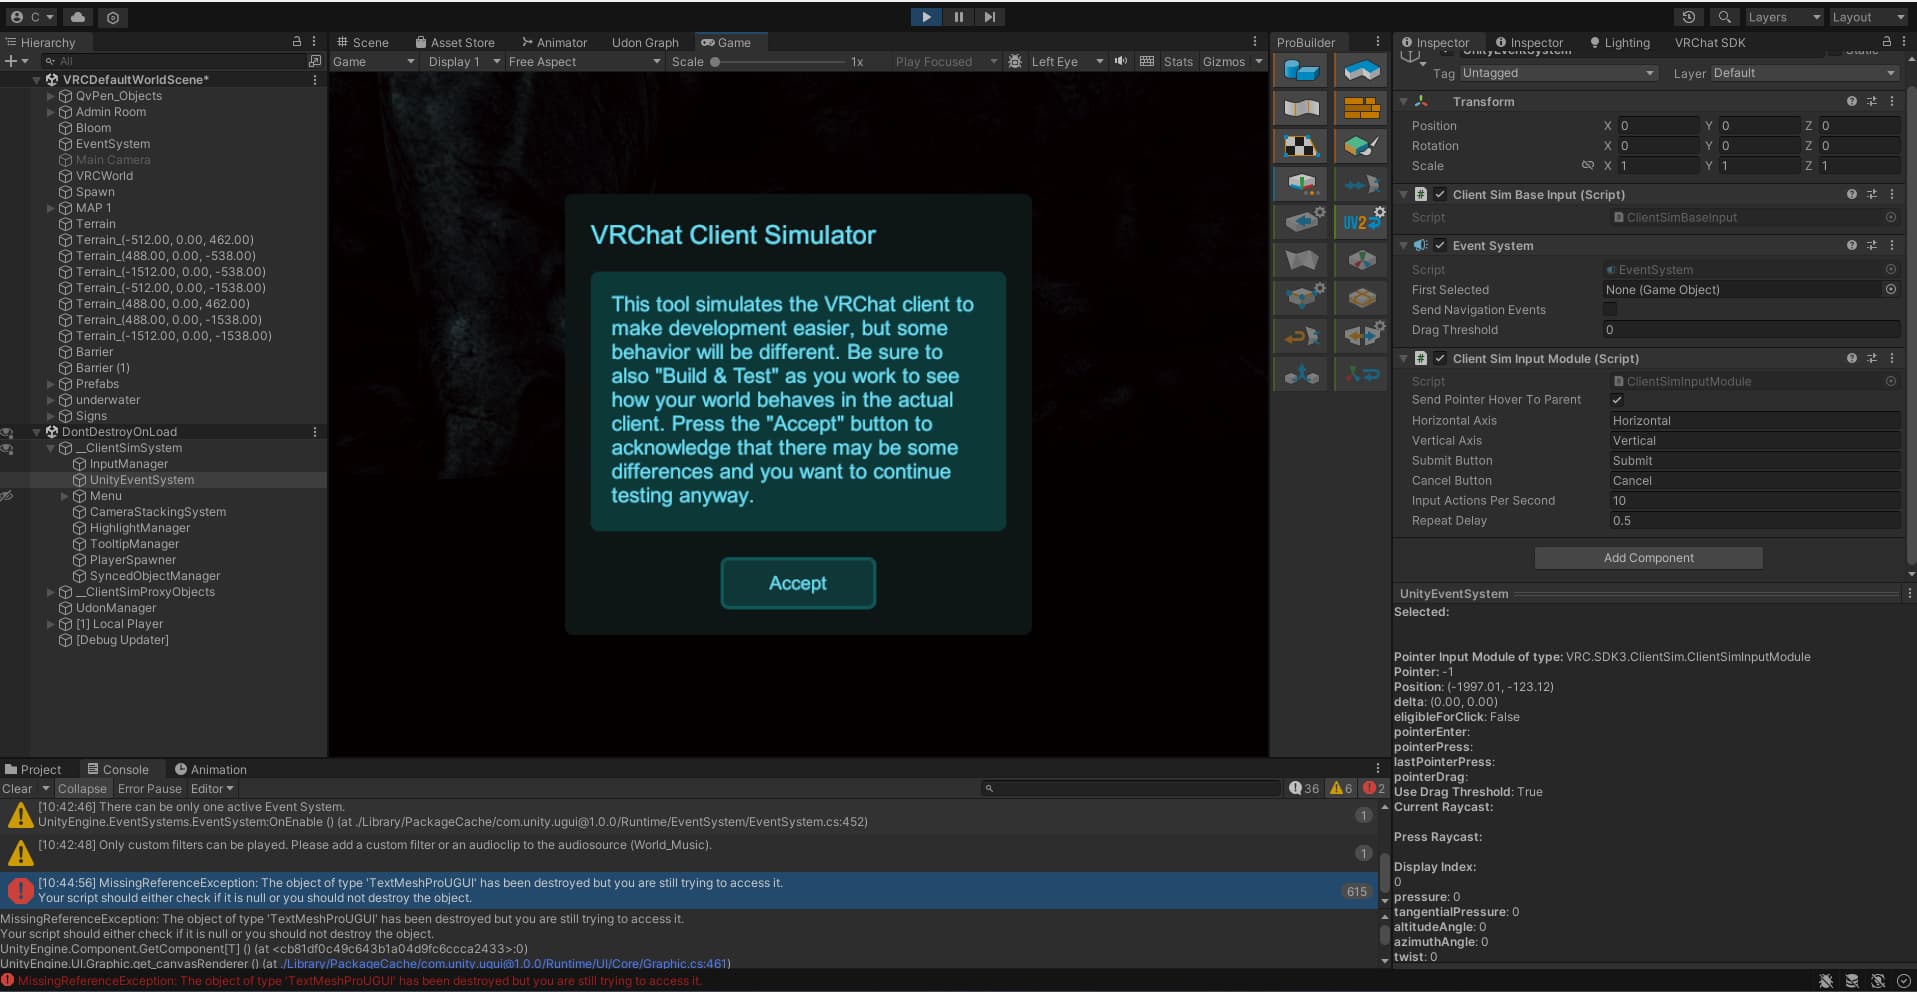Pause play mode
The height and width of the screenshot is (992, 1917).
(x=958, y=17)
